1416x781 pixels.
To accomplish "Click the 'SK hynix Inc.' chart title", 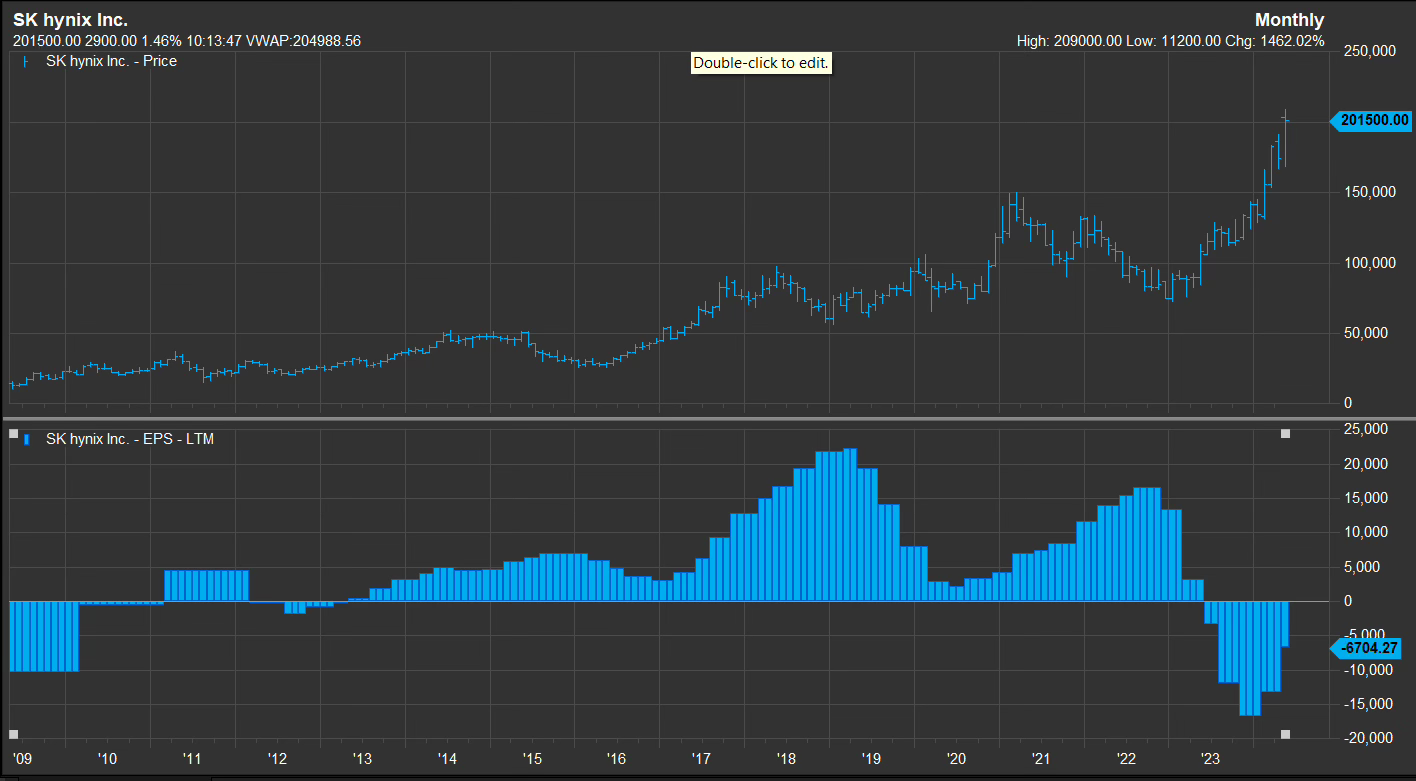I will pos(70,20).
